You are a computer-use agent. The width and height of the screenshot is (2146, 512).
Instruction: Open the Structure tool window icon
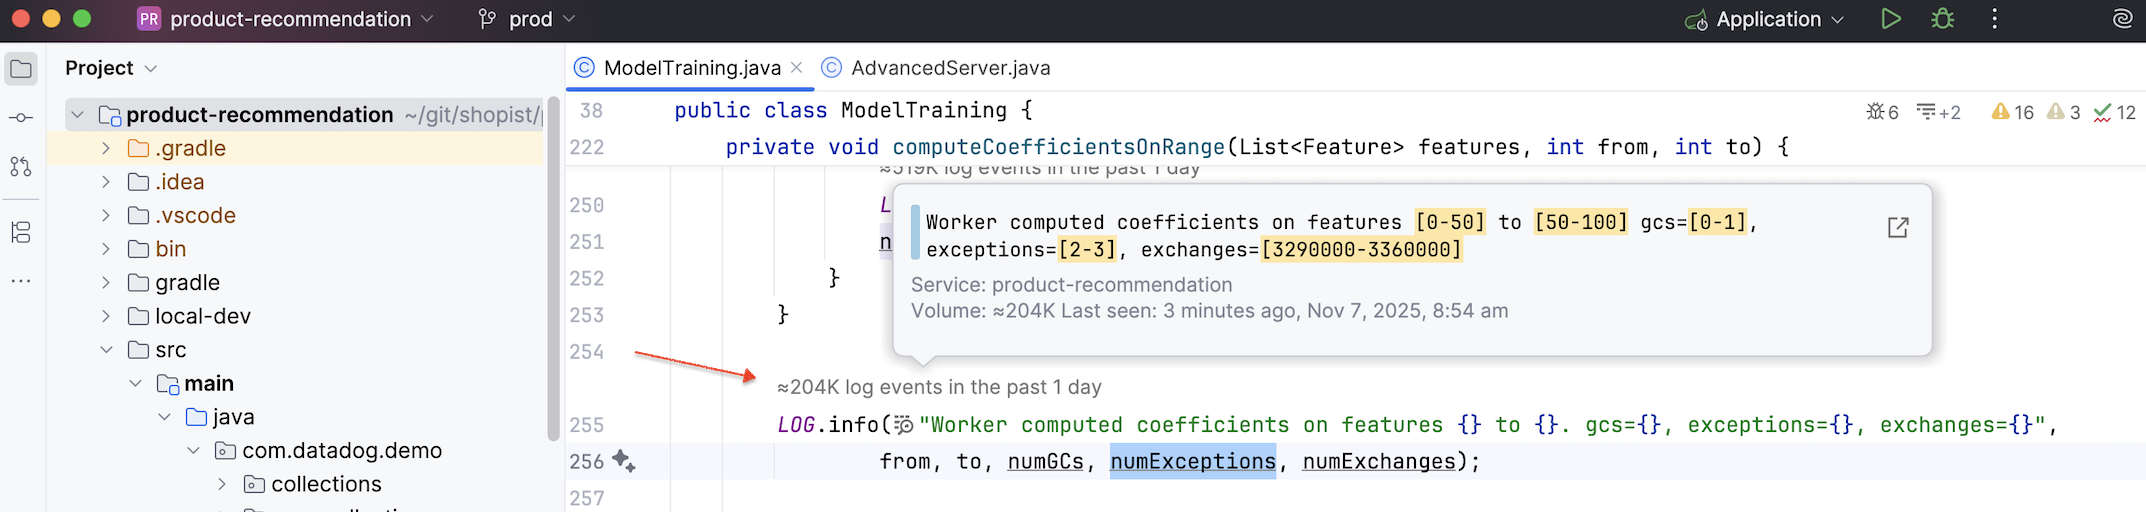(21, 233)
